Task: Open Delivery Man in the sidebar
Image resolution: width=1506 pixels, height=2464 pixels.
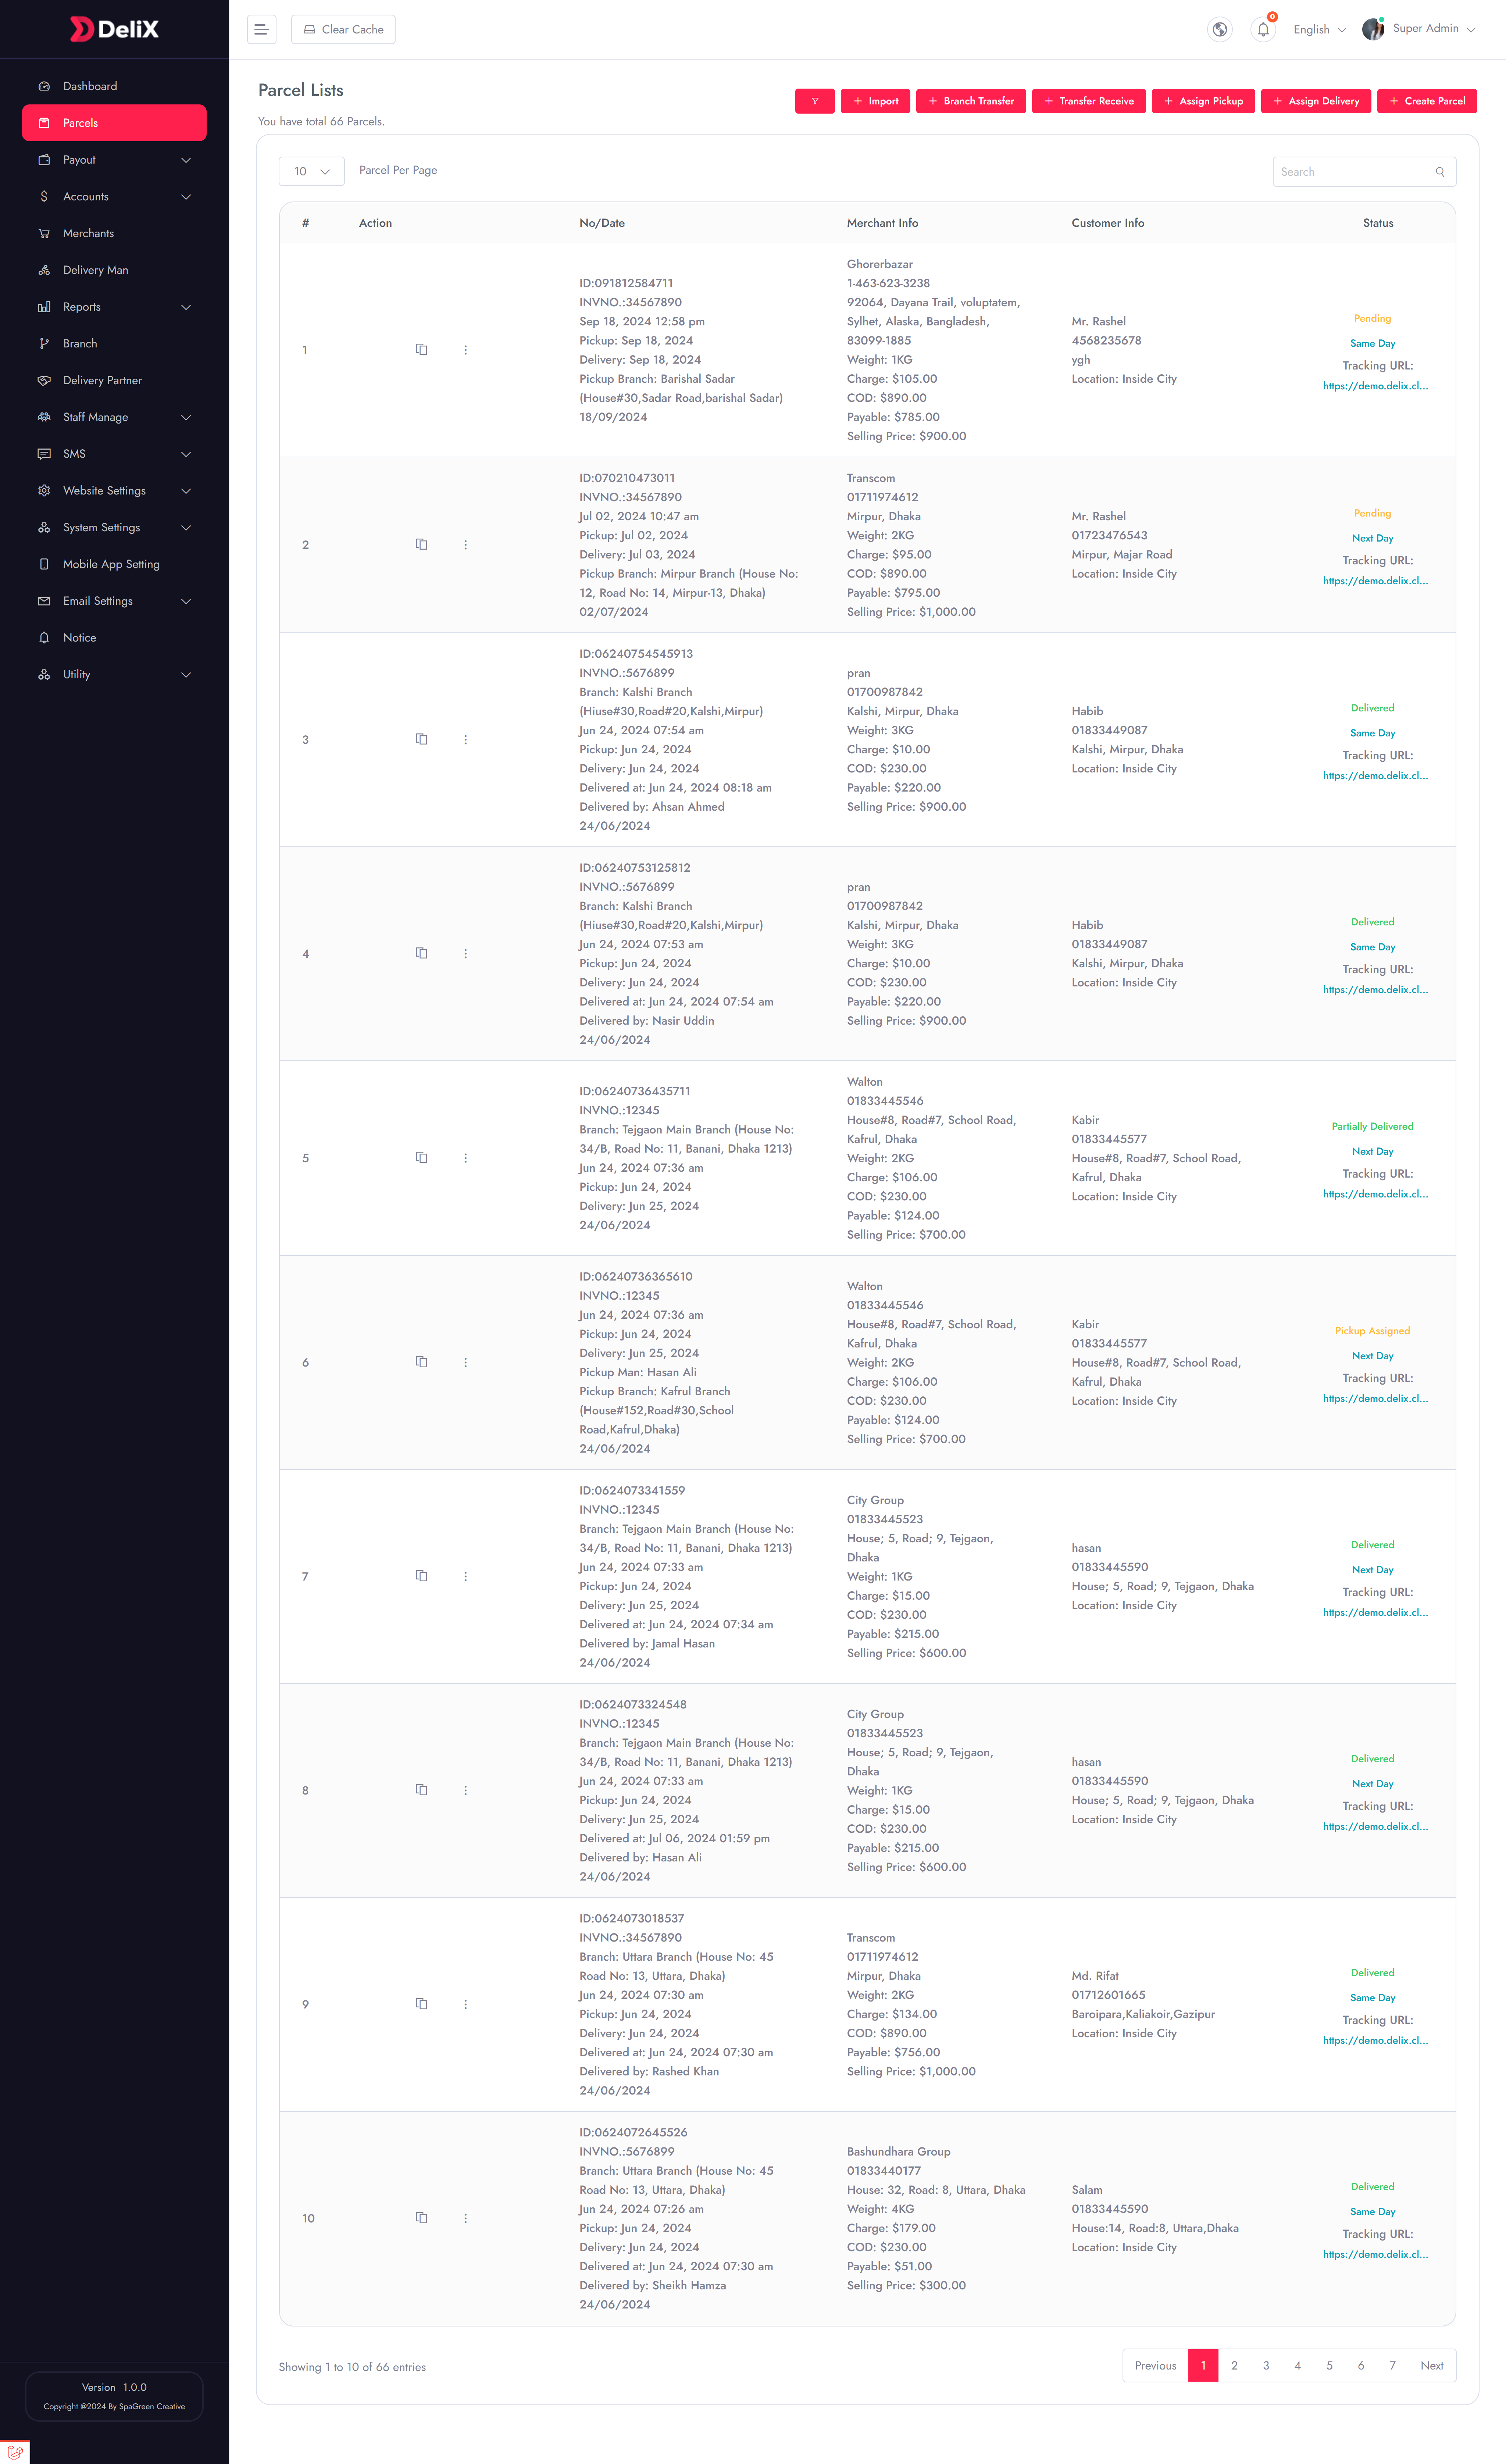Action: [x=114, y=270]
